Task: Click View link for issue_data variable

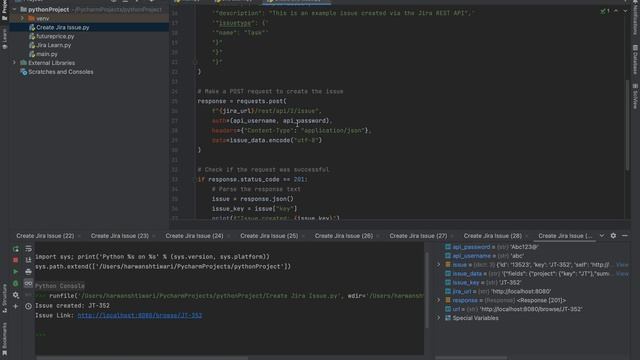Action: tap(622, 273)
